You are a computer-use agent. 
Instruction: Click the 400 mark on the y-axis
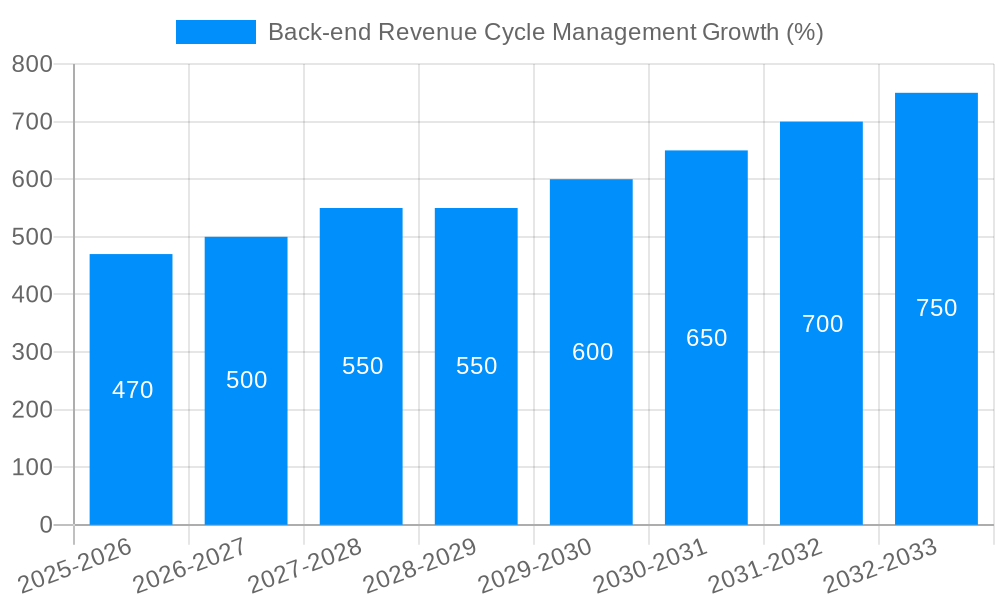(x=32, y=294)
